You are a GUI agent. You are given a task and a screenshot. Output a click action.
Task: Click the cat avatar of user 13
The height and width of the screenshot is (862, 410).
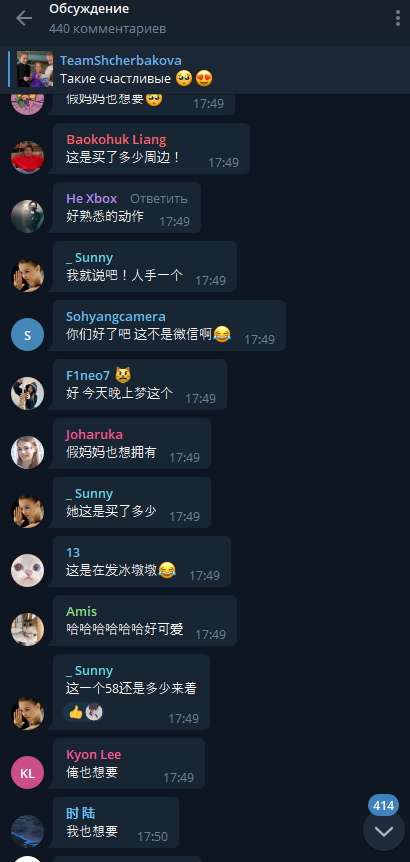tap(27, 570)
